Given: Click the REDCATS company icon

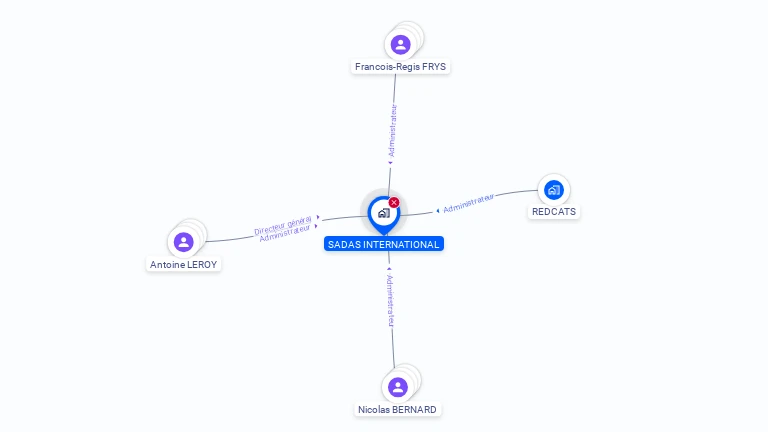Looking at the screenshot, I should (x=554, y=190).
